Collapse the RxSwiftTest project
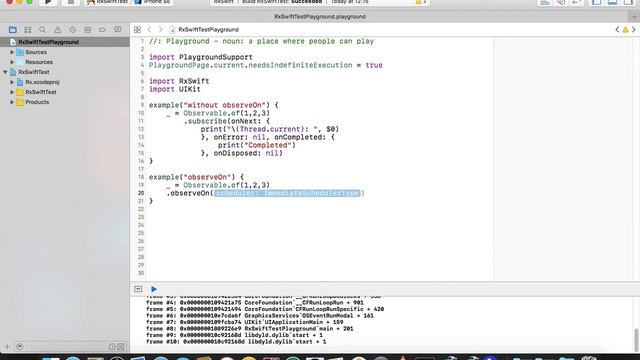 point(5,72)
